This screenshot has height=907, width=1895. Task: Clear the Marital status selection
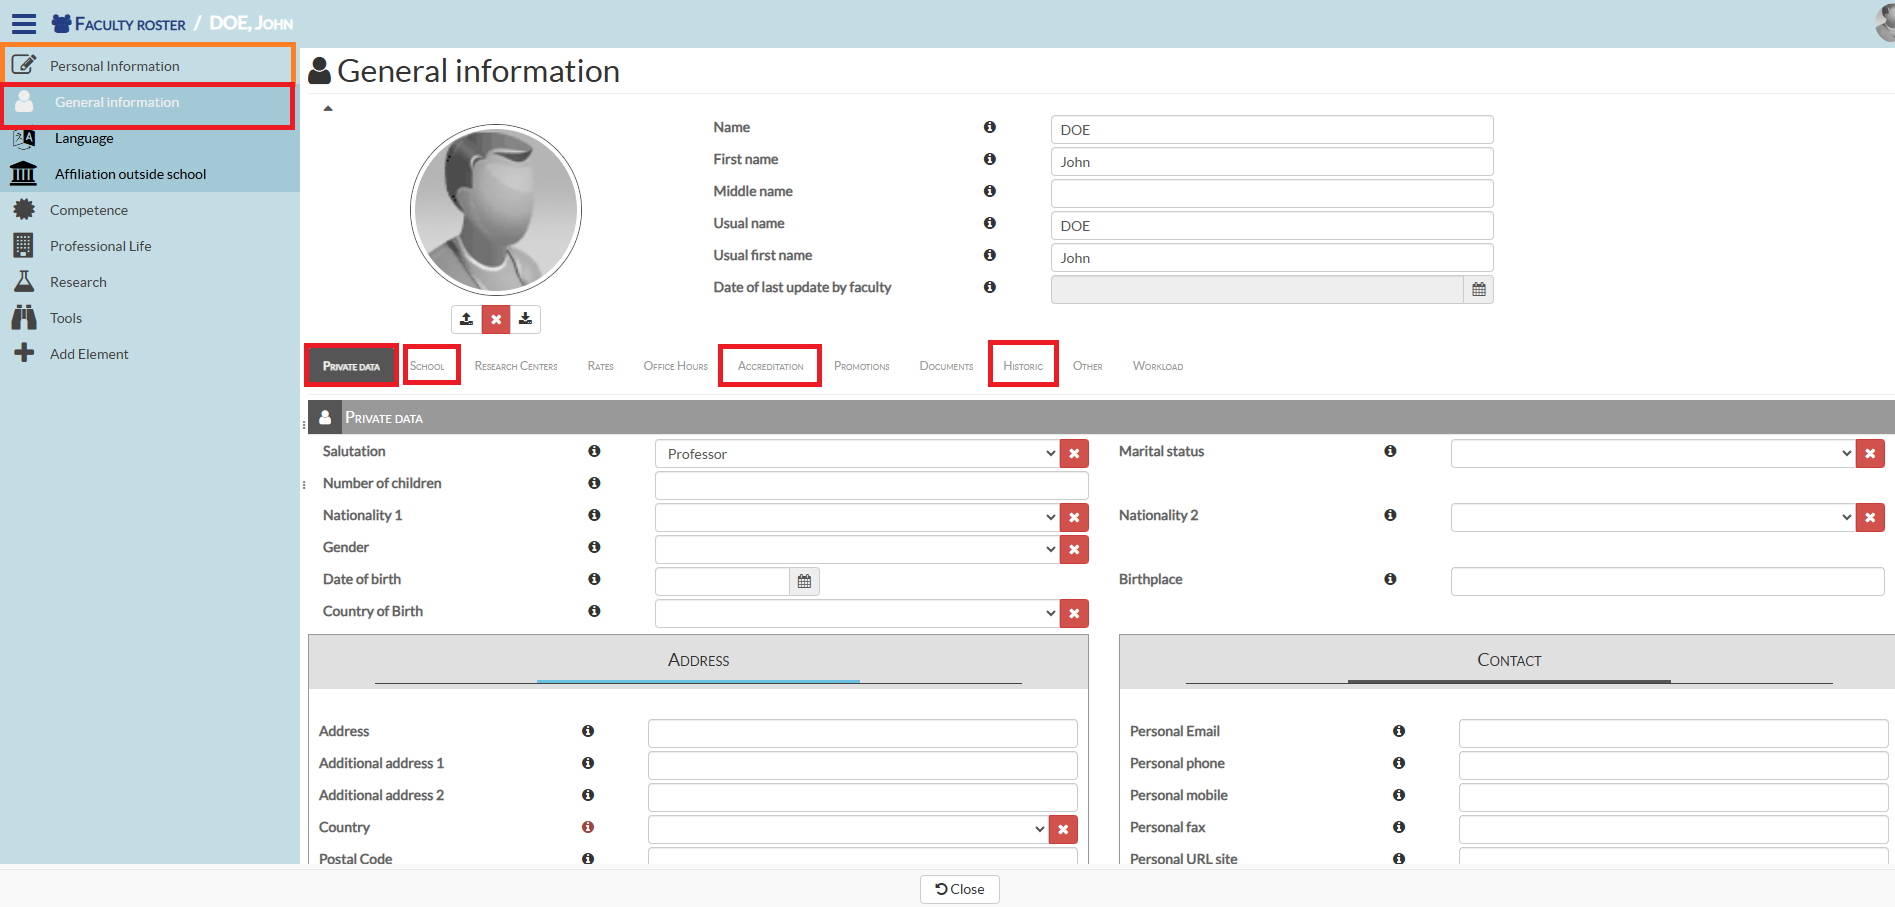1869,454
